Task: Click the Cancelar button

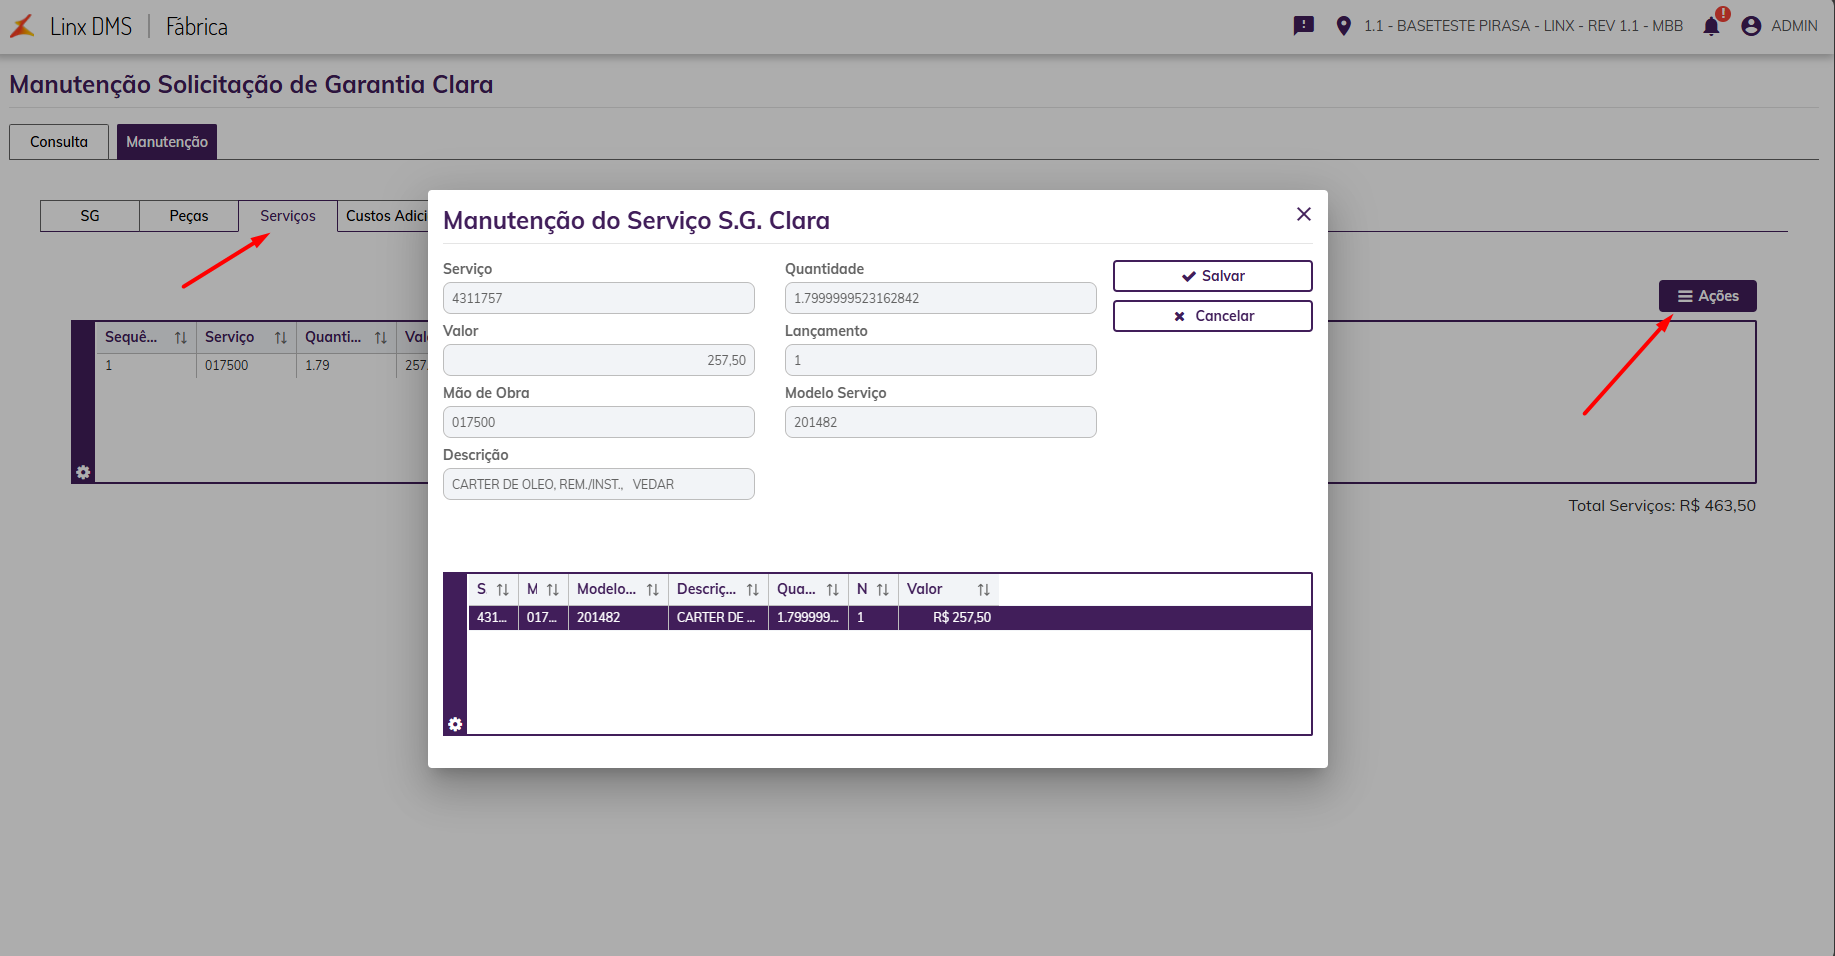Action: tap(1212, 316)
